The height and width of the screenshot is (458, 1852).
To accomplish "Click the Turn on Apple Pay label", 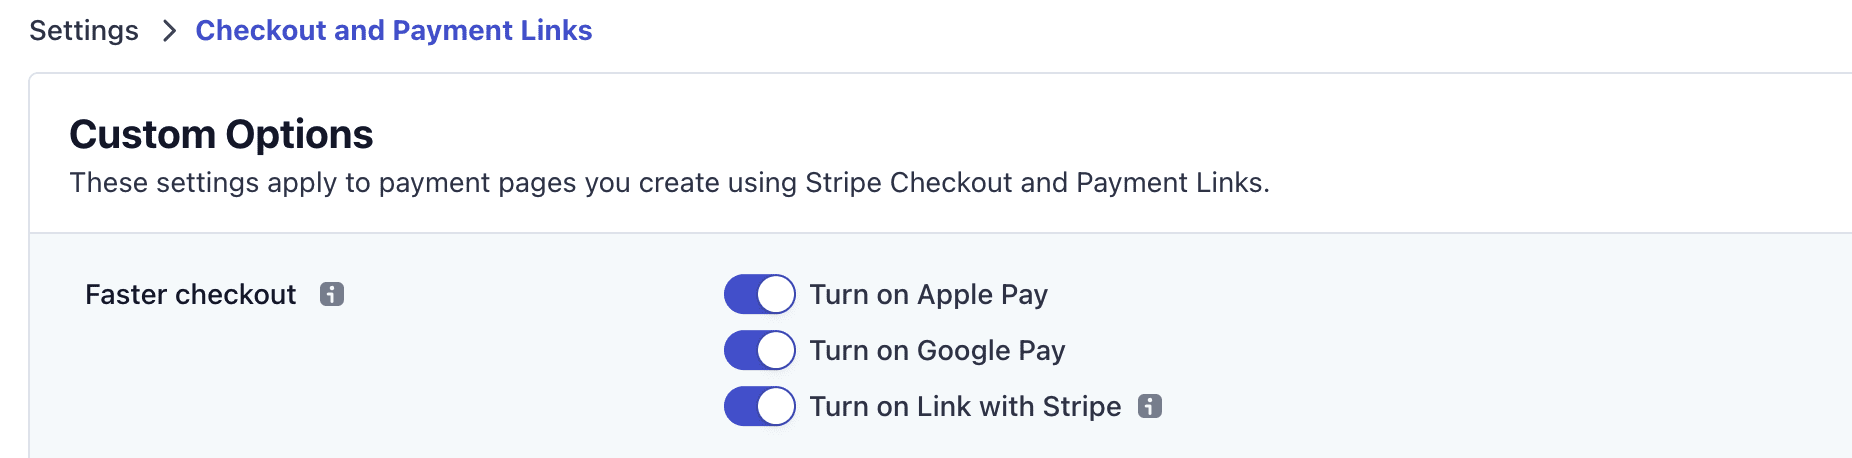I will click(x=929, y=294).
